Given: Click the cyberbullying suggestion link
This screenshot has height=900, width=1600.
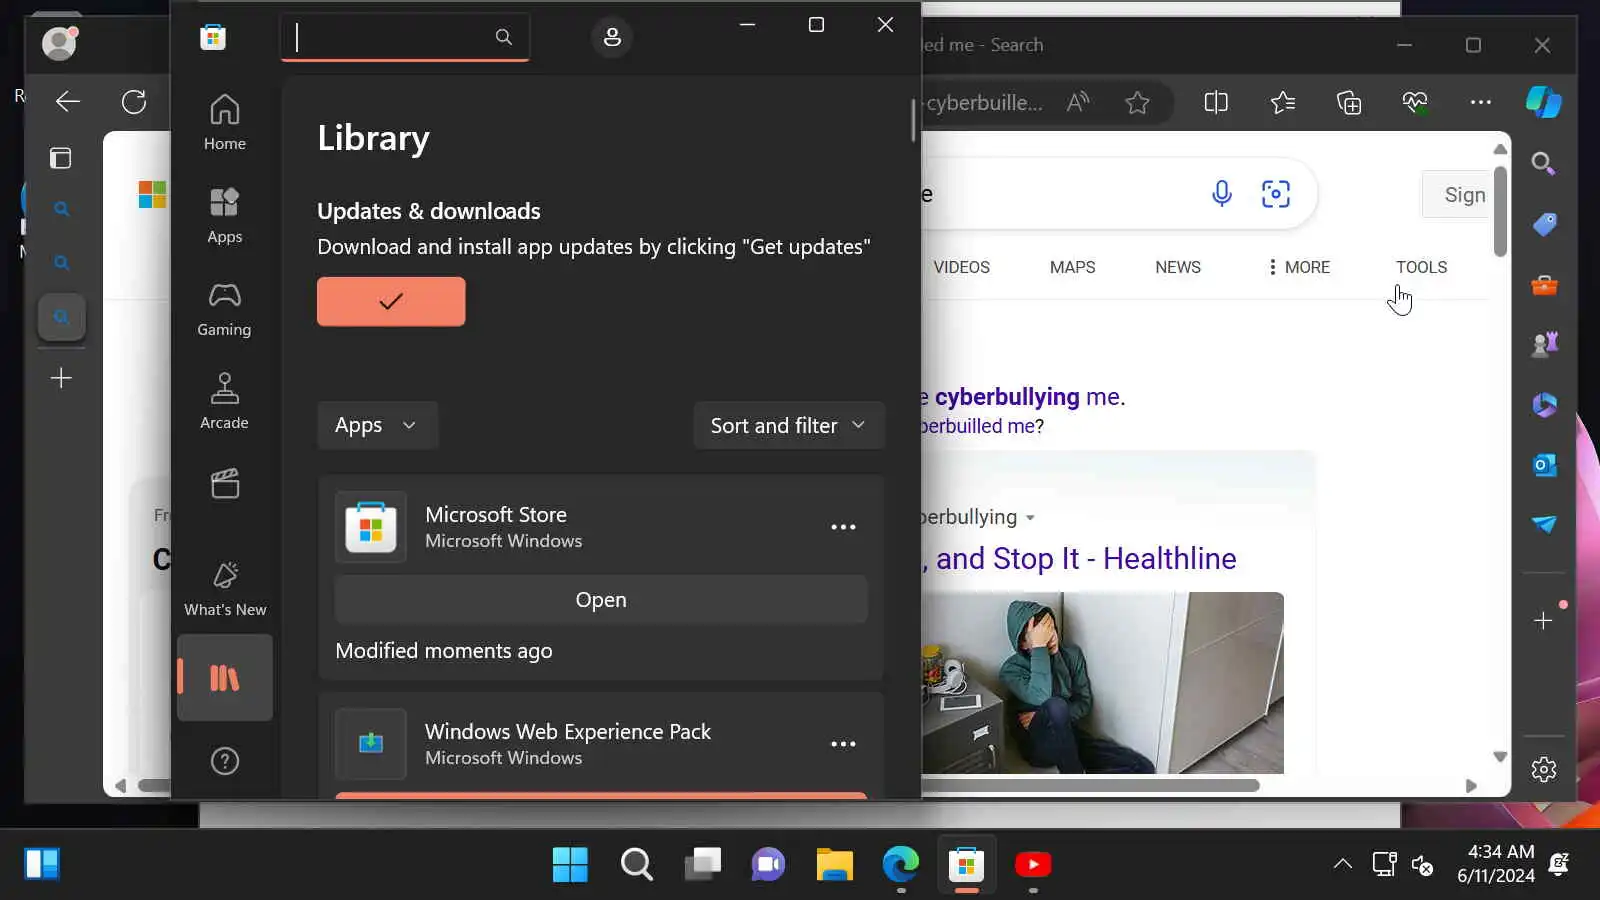Looking at the screenshot, I should (x=1022, y=397).
